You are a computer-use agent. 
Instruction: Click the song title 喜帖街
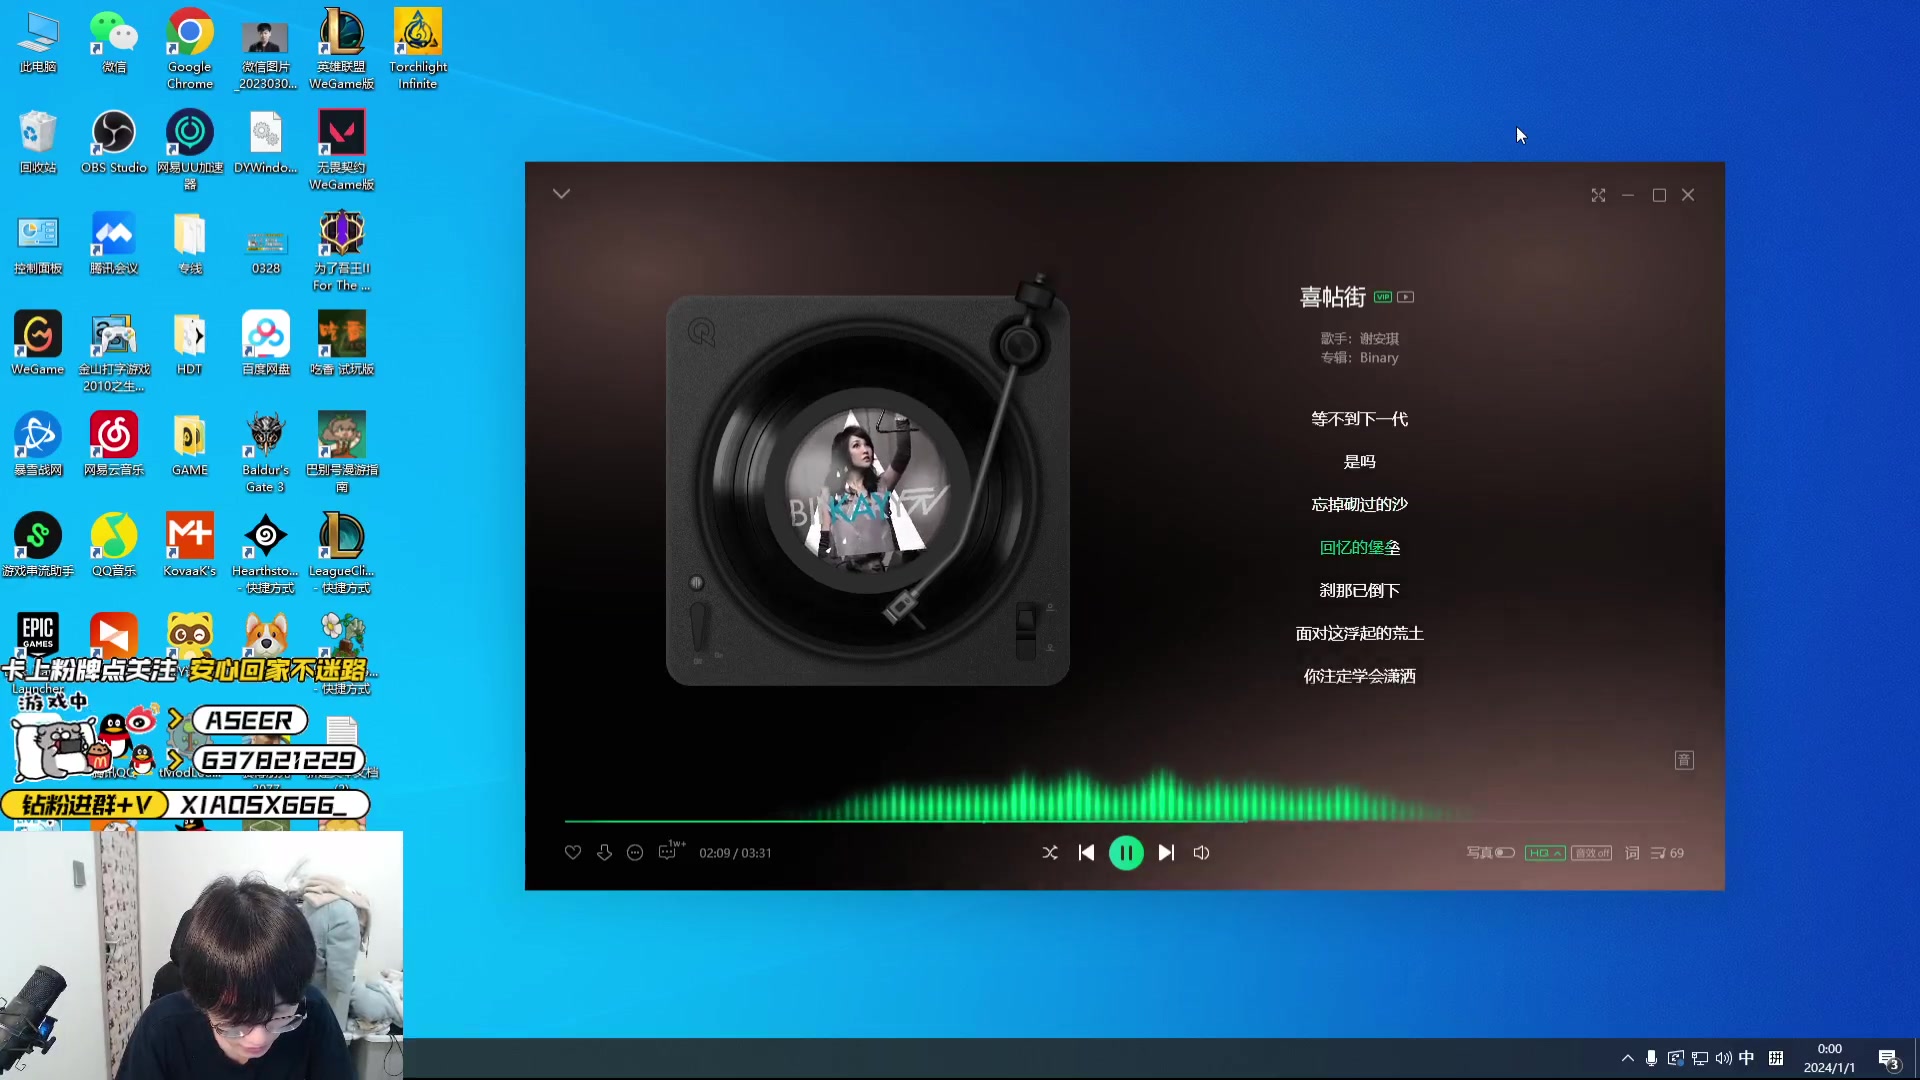tap(1332, 297)
